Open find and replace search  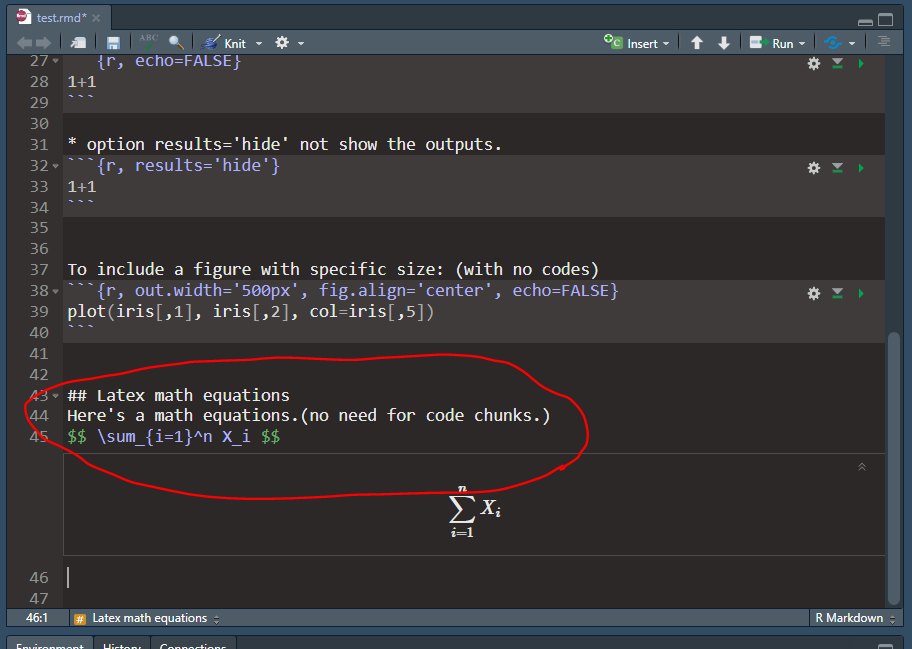pyautogui.click(x=176, y=42)
